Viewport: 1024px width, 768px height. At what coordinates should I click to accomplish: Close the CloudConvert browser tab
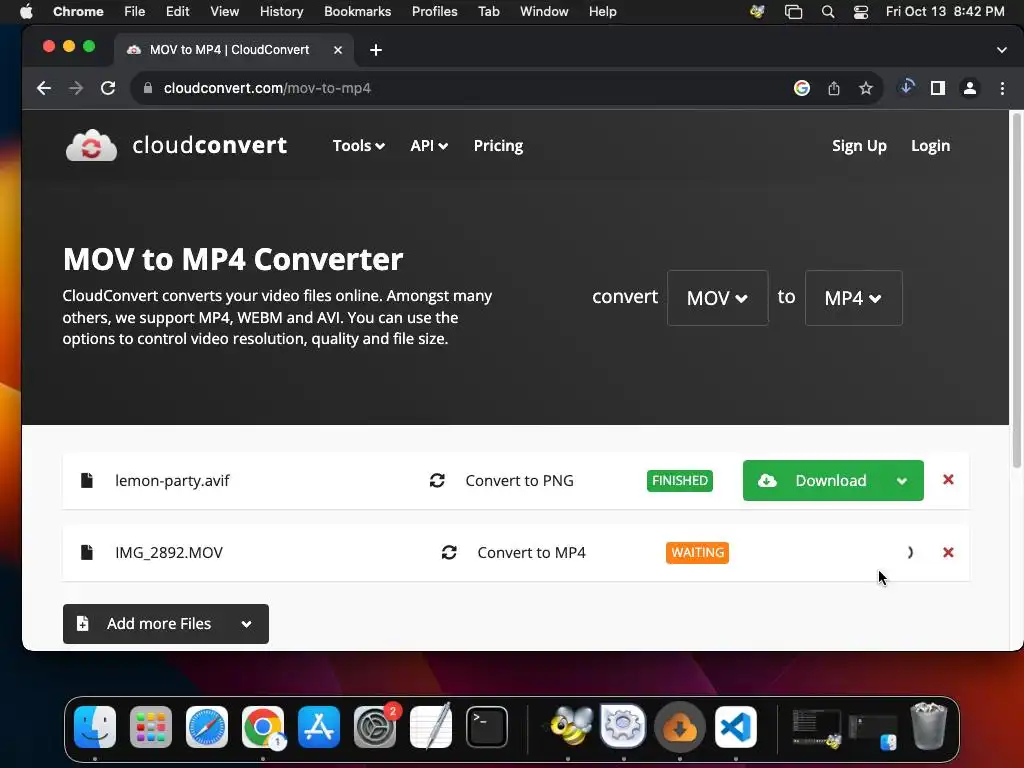click(338, 50)
